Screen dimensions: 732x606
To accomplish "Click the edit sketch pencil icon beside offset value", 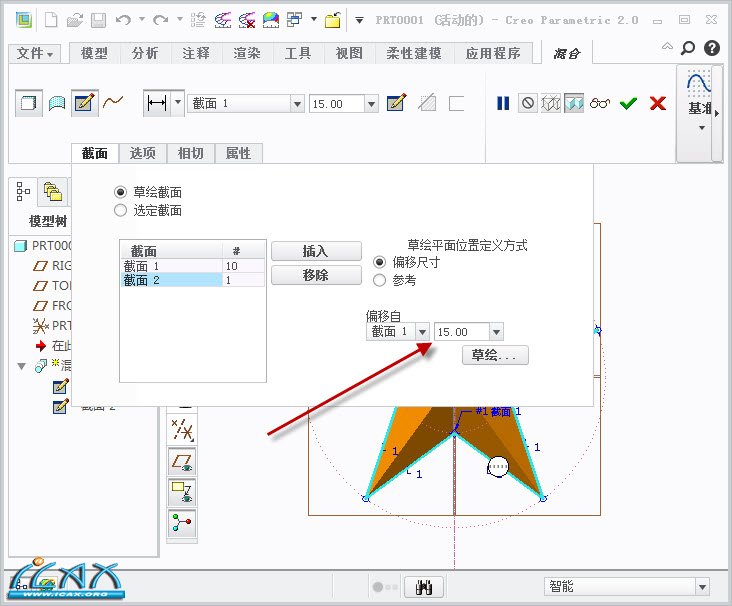I will [396, 102].
